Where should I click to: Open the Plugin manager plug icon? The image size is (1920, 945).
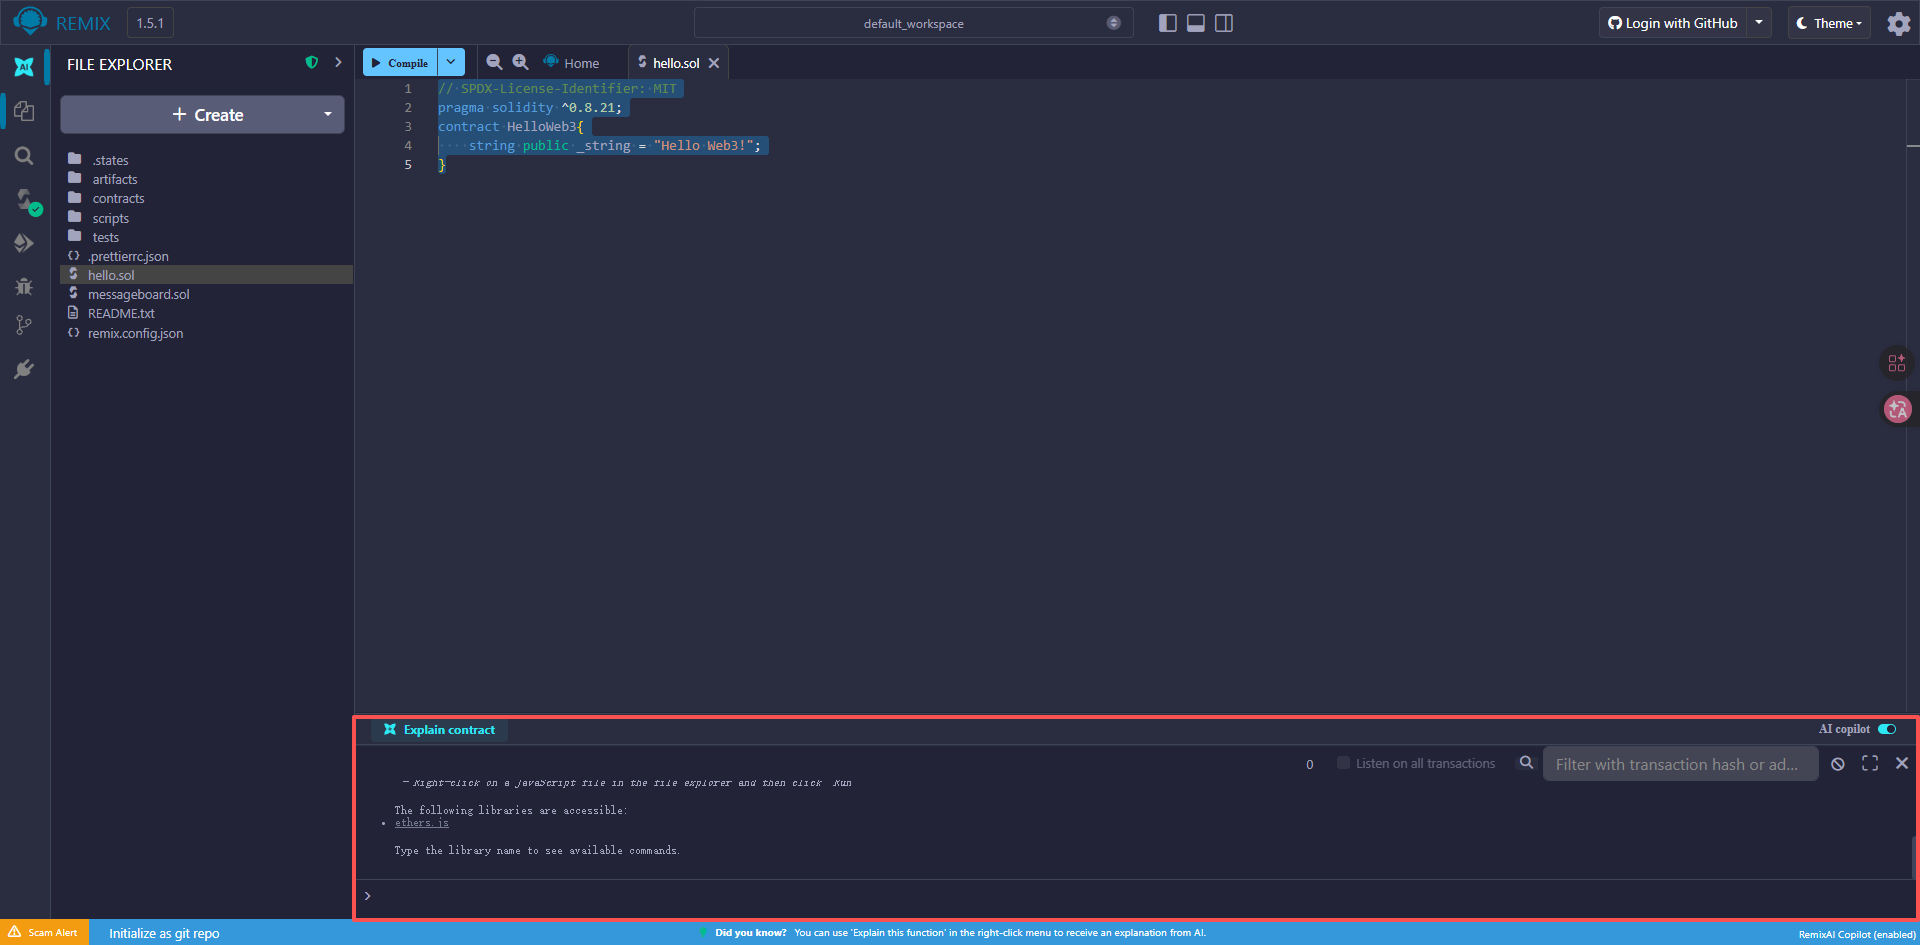click(x=24, y=369)
